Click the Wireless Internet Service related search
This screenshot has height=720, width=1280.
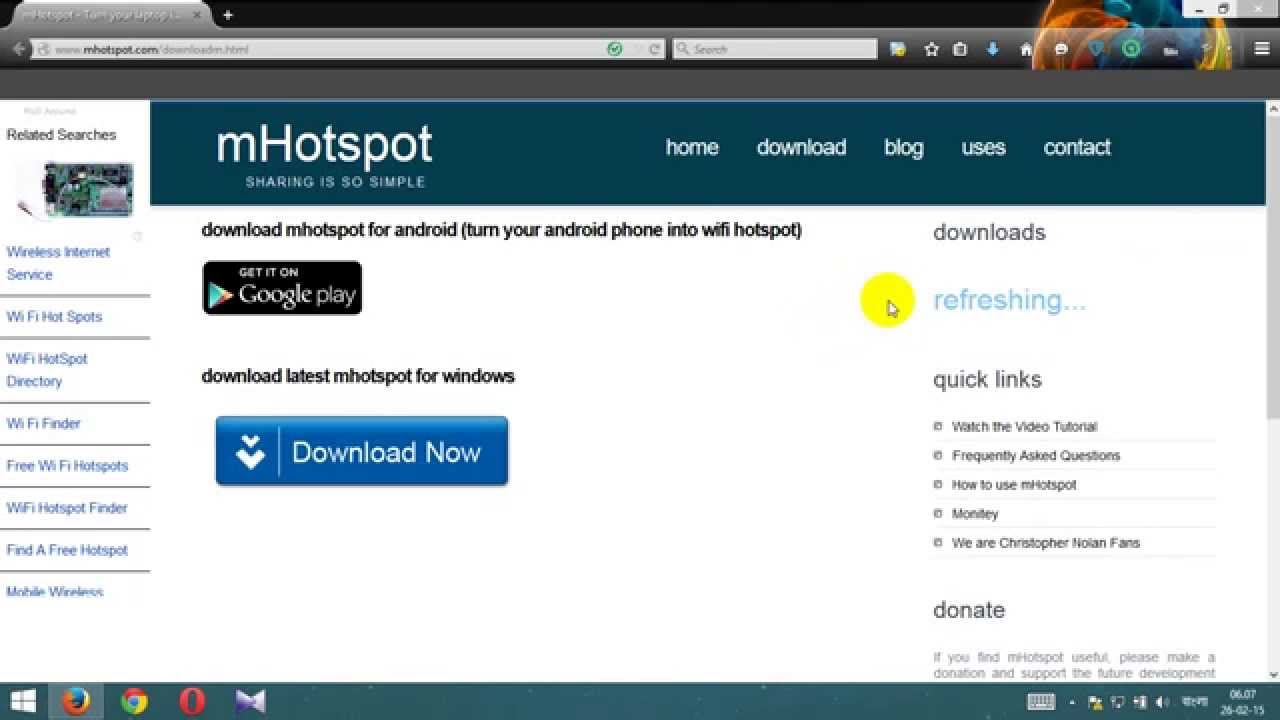point(58,263)
